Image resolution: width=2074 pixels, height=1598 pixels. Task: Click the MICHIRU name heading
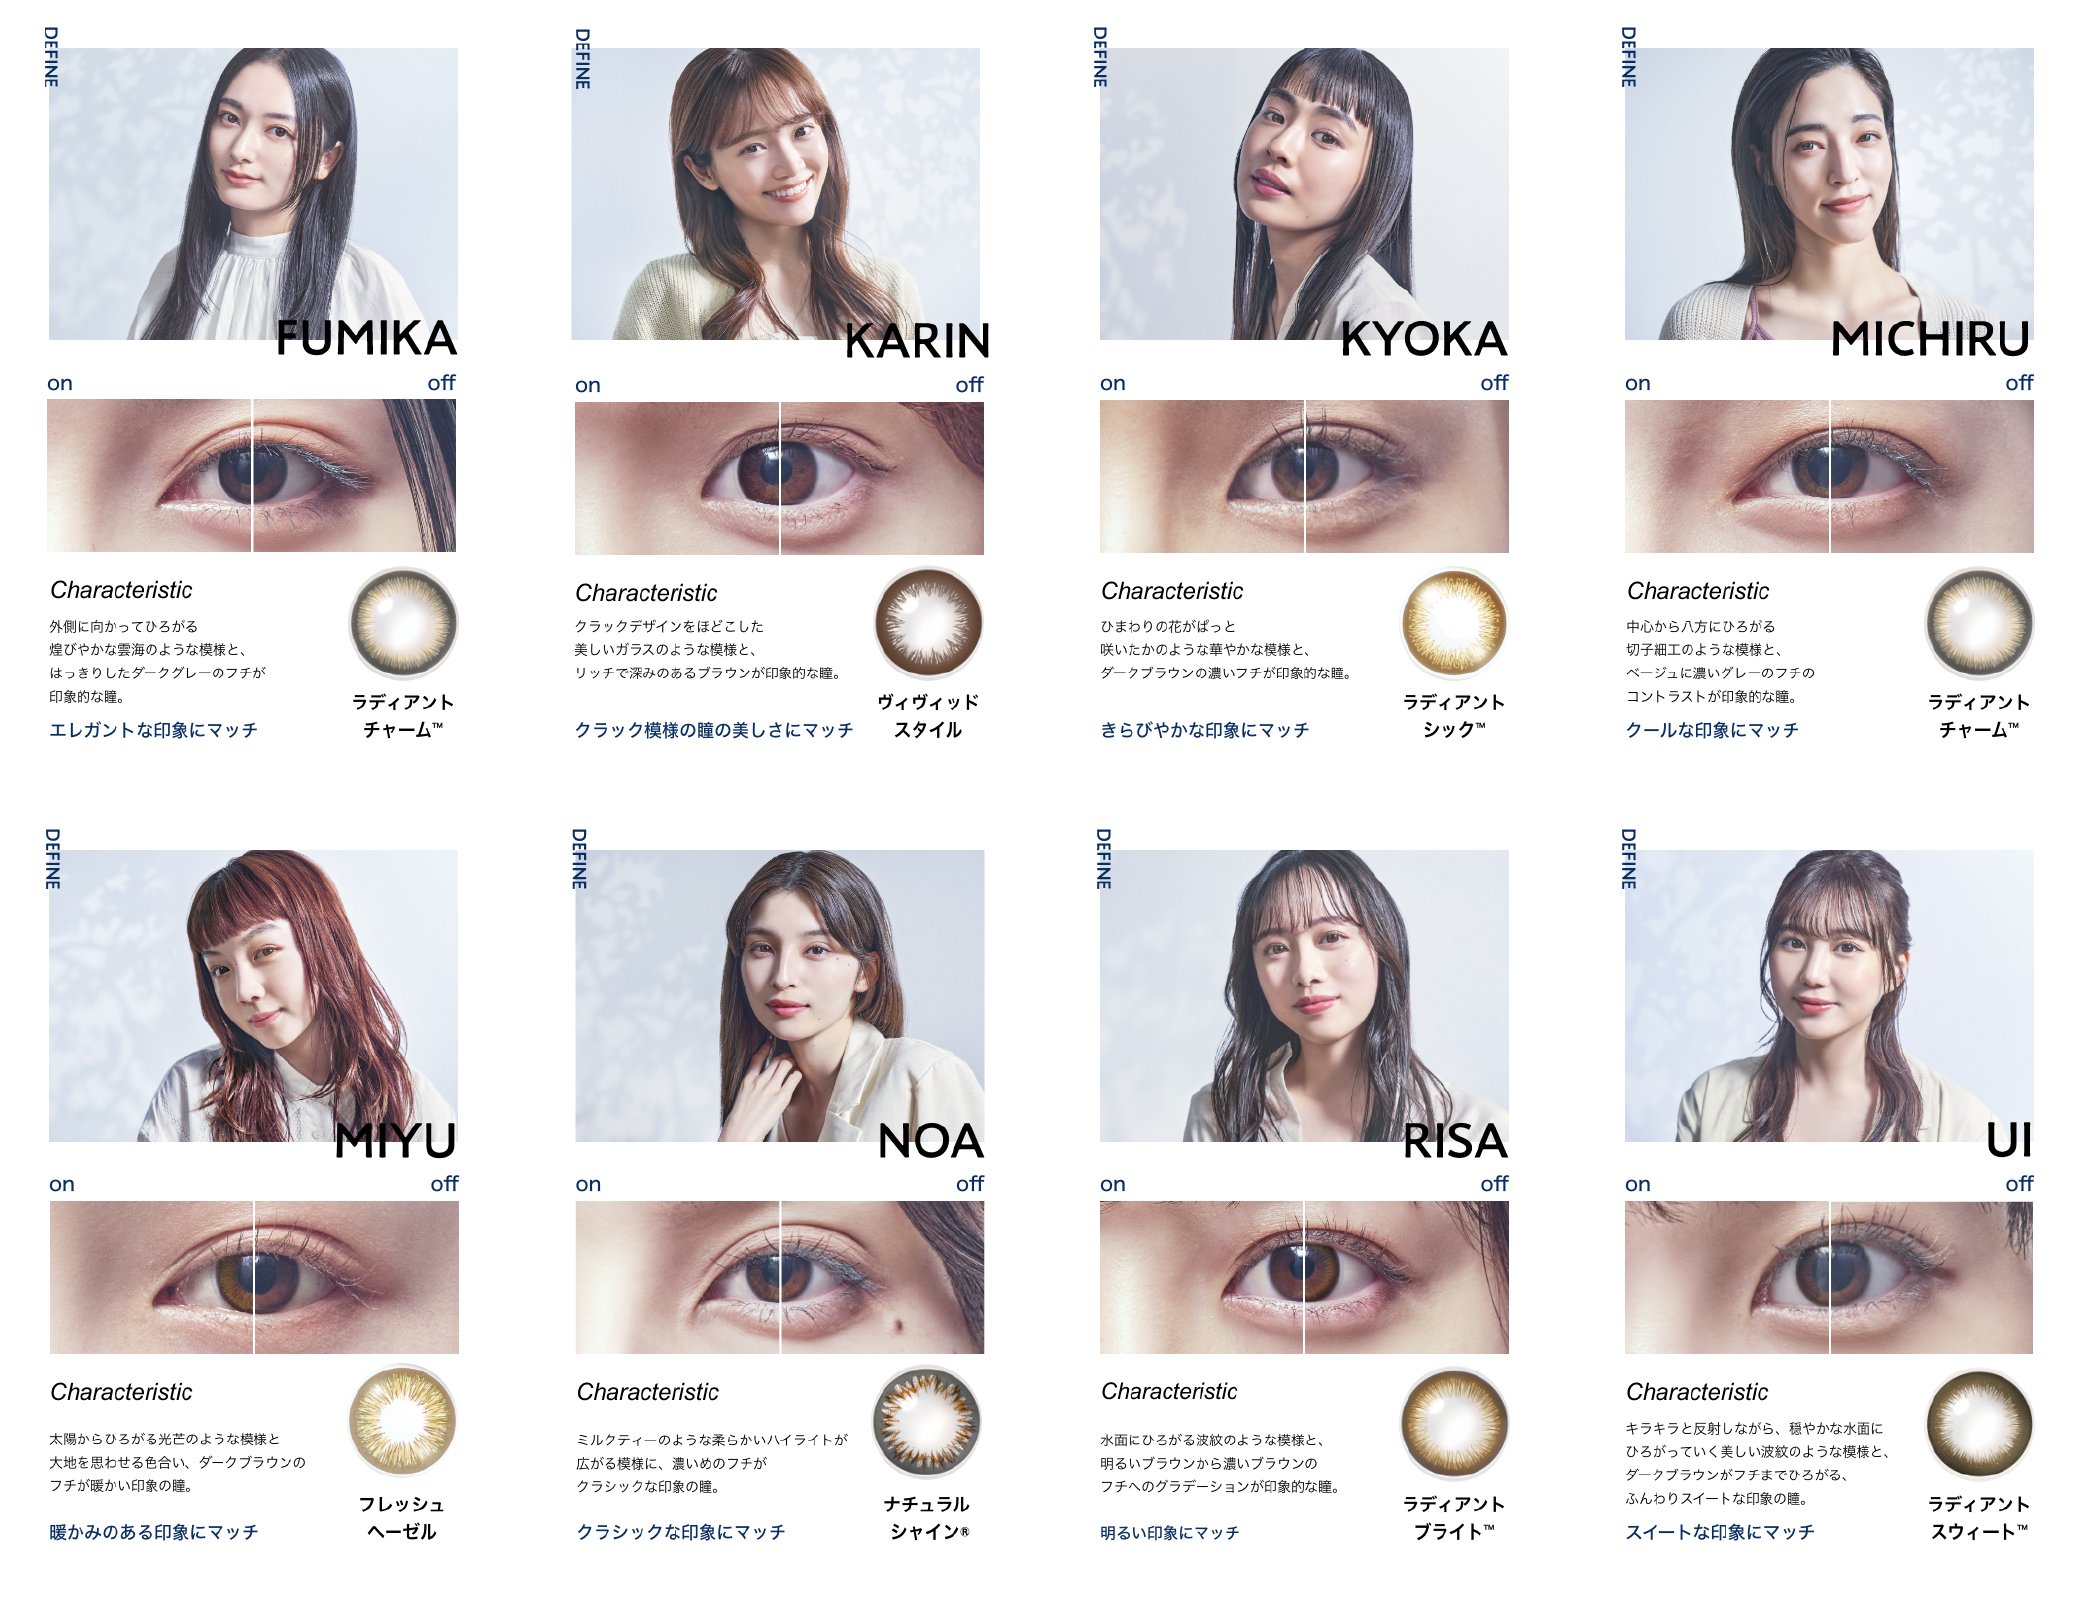1930,339
